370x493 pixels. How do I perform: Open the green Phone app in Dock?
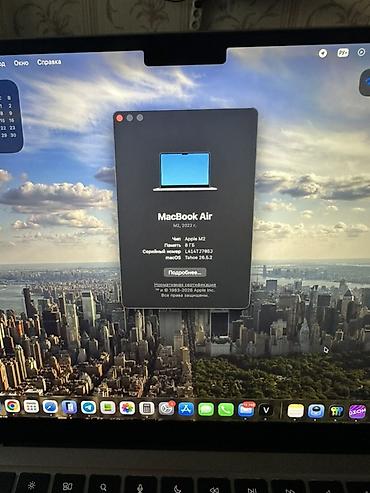point(226,410)
